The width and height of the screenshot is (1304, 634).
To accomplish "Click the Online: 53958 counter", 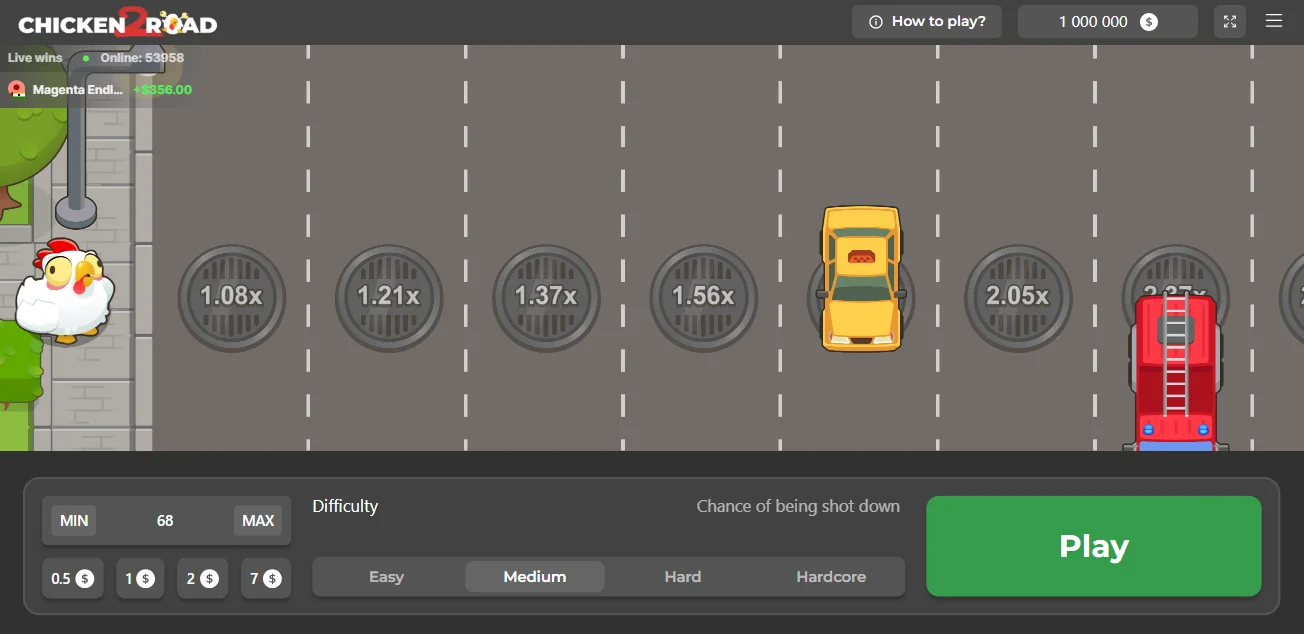I will coord(142,57).
